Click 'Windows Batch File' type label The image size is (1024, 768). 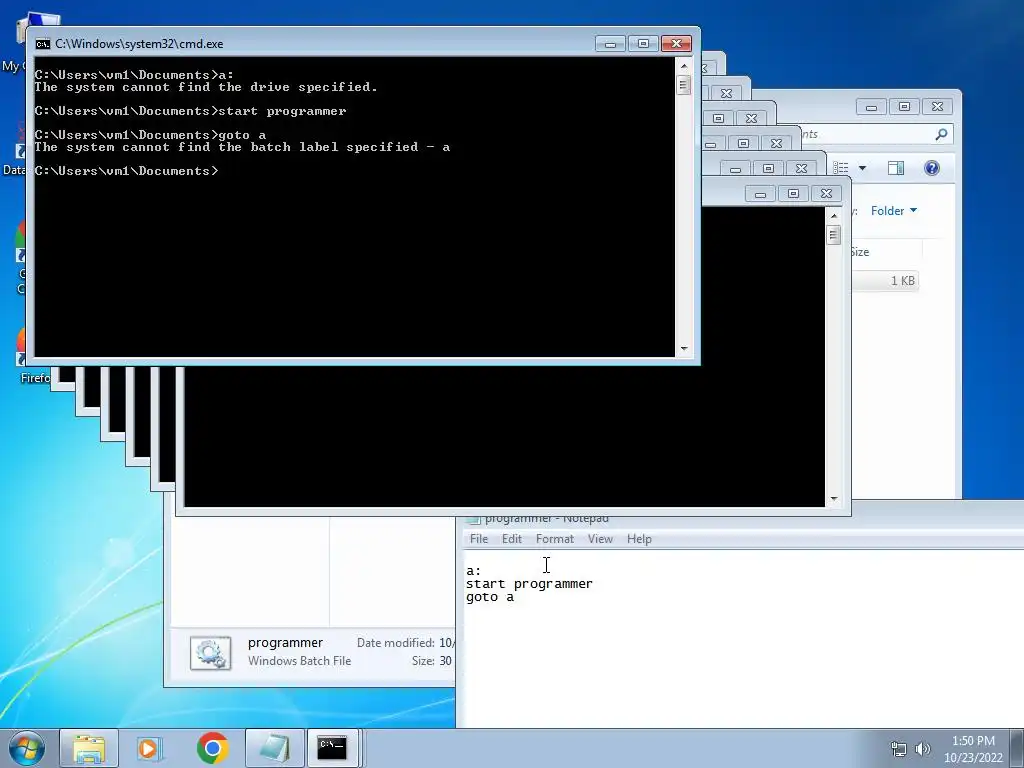pos(300,661)
